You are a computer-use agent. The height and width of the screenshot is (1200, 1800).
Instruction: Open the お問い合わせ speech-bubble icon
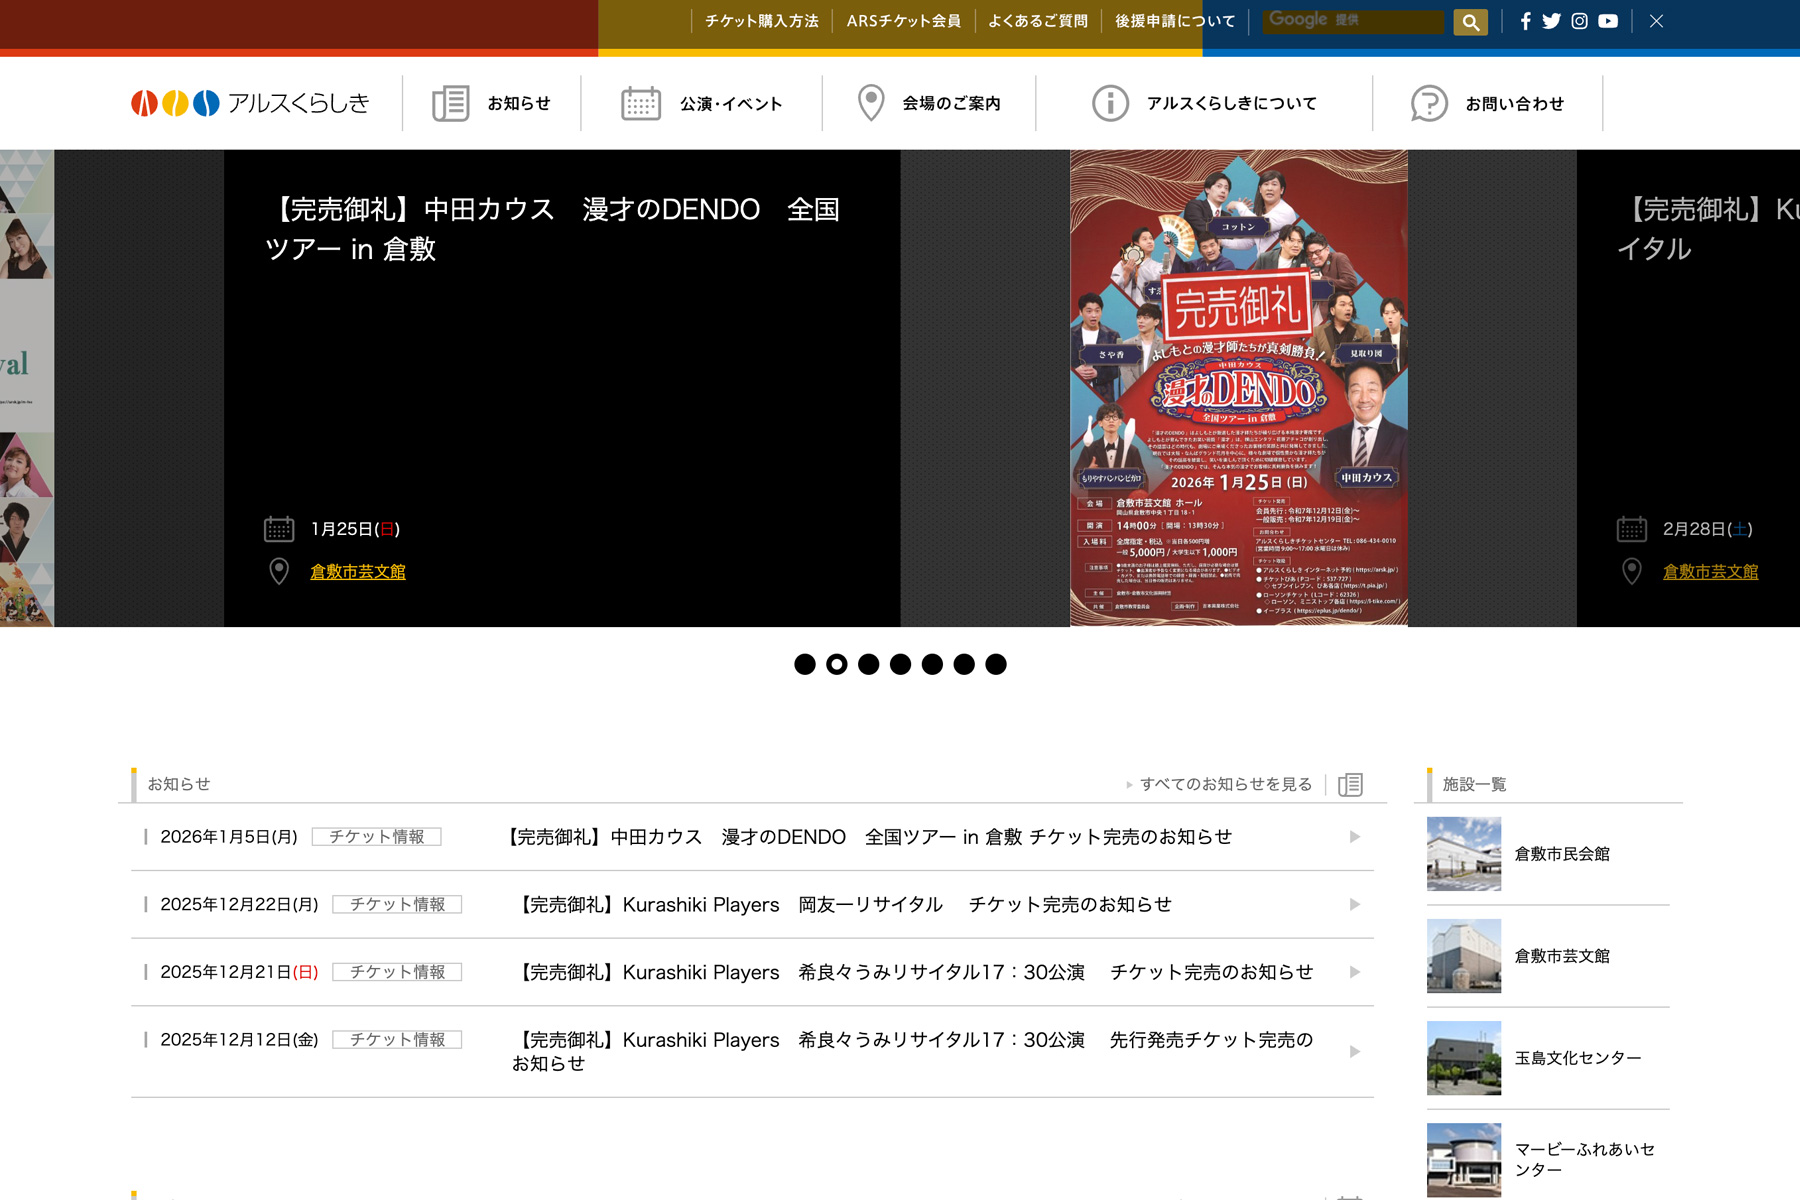[x=1427, y=103]
